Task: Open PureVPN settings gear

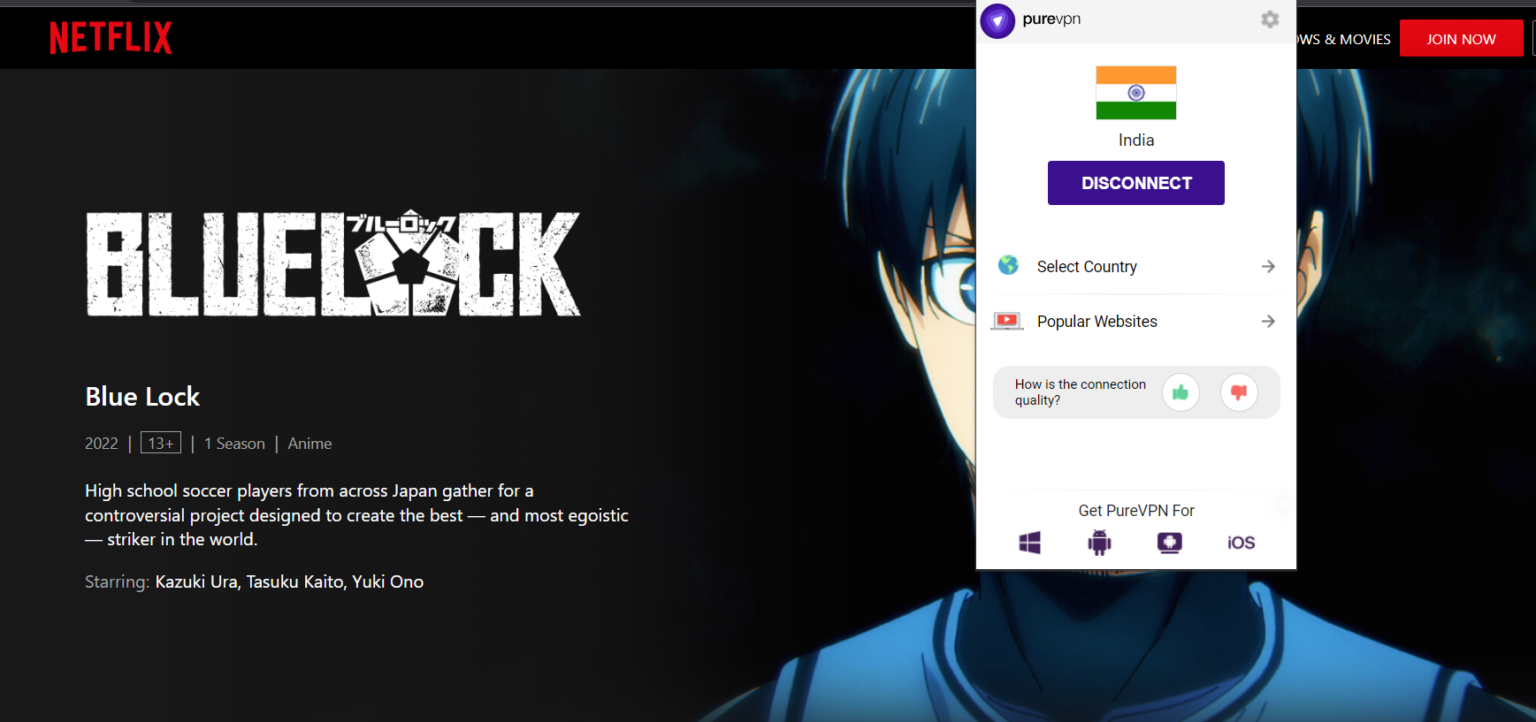Action: pyautogui.click(x=1269, y=19)
